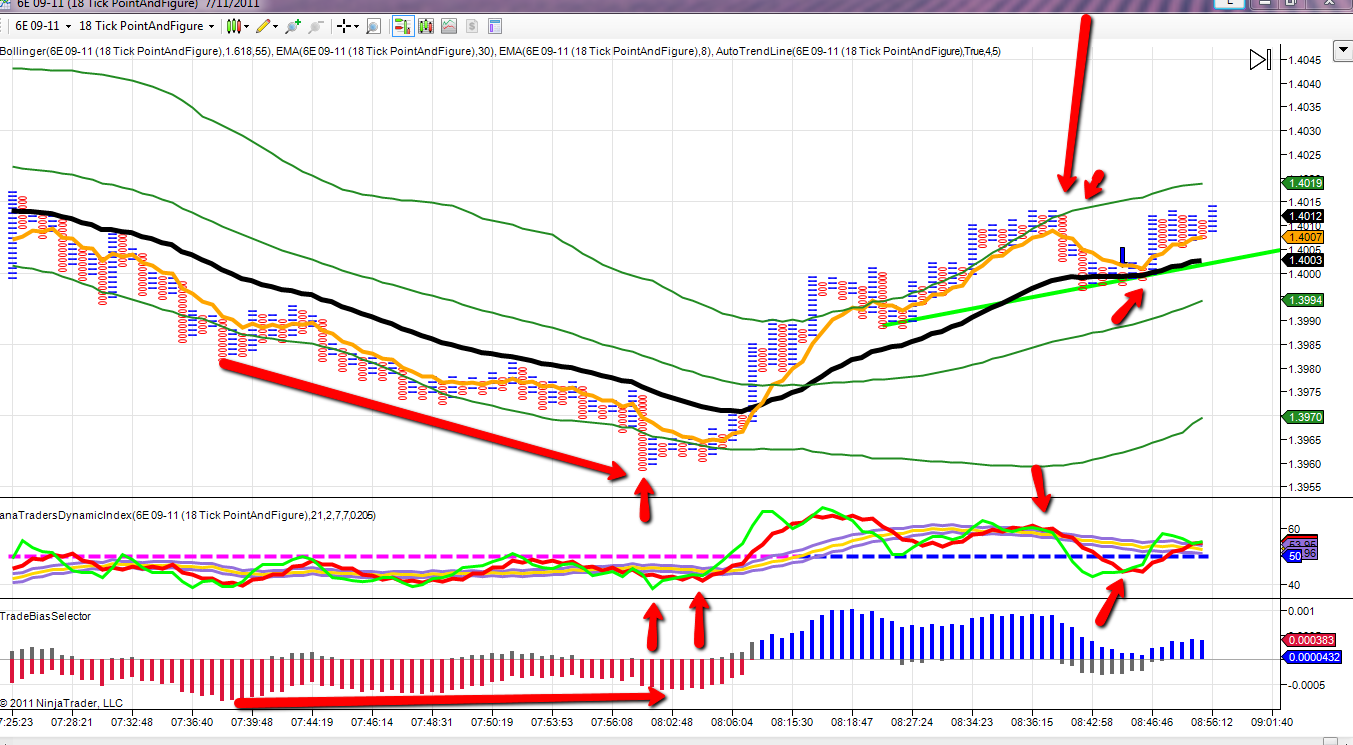The height and width of the screenshot is (745, 1353).
Task: Click the 08:27:24 time axis label
Action: 911,722
